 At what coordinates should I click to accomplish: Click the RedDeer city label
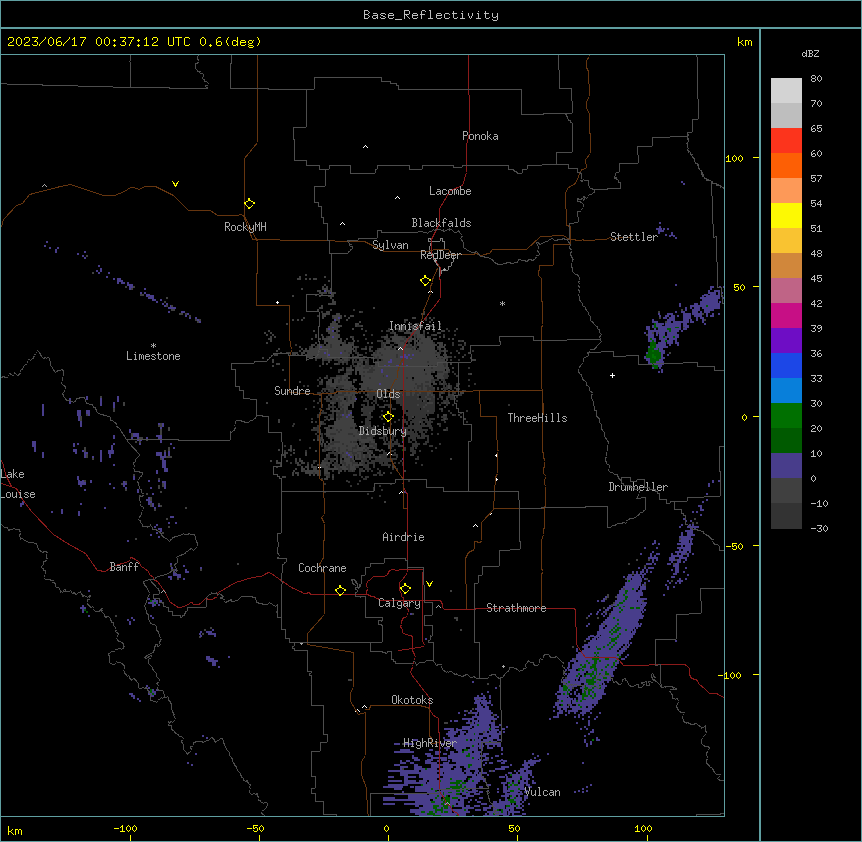pos(440,255)
